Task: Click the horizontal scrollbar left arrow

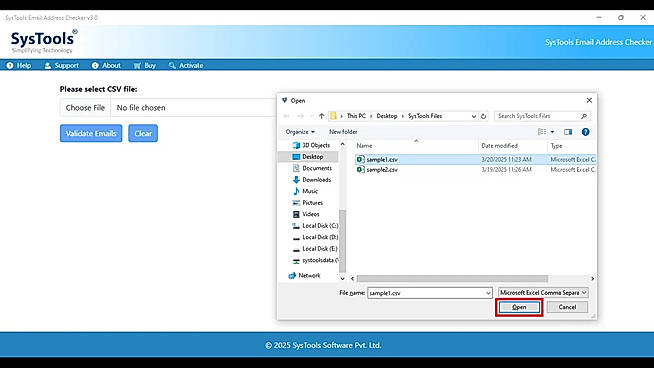Action: point(352,278)
